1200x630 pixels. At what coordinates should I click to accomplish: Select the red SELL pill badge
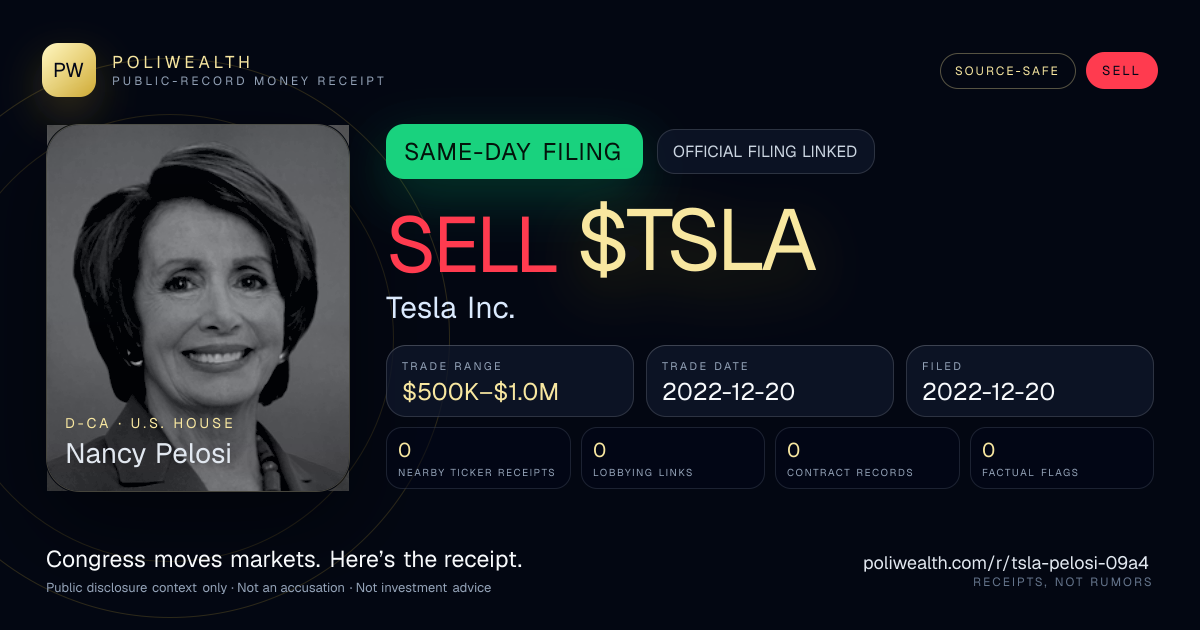point(1121,71)
